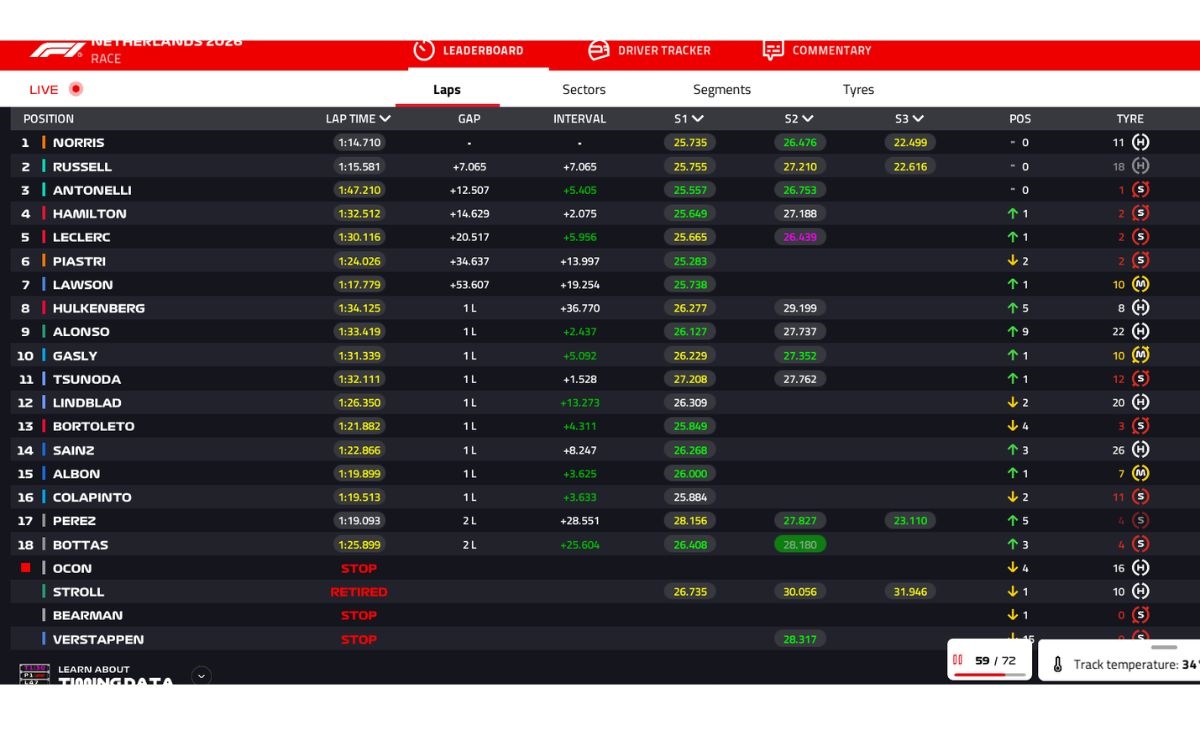Select driver VERSTAPPEN row
This screenshot has width=1200, height=729.
click(605, 639)
